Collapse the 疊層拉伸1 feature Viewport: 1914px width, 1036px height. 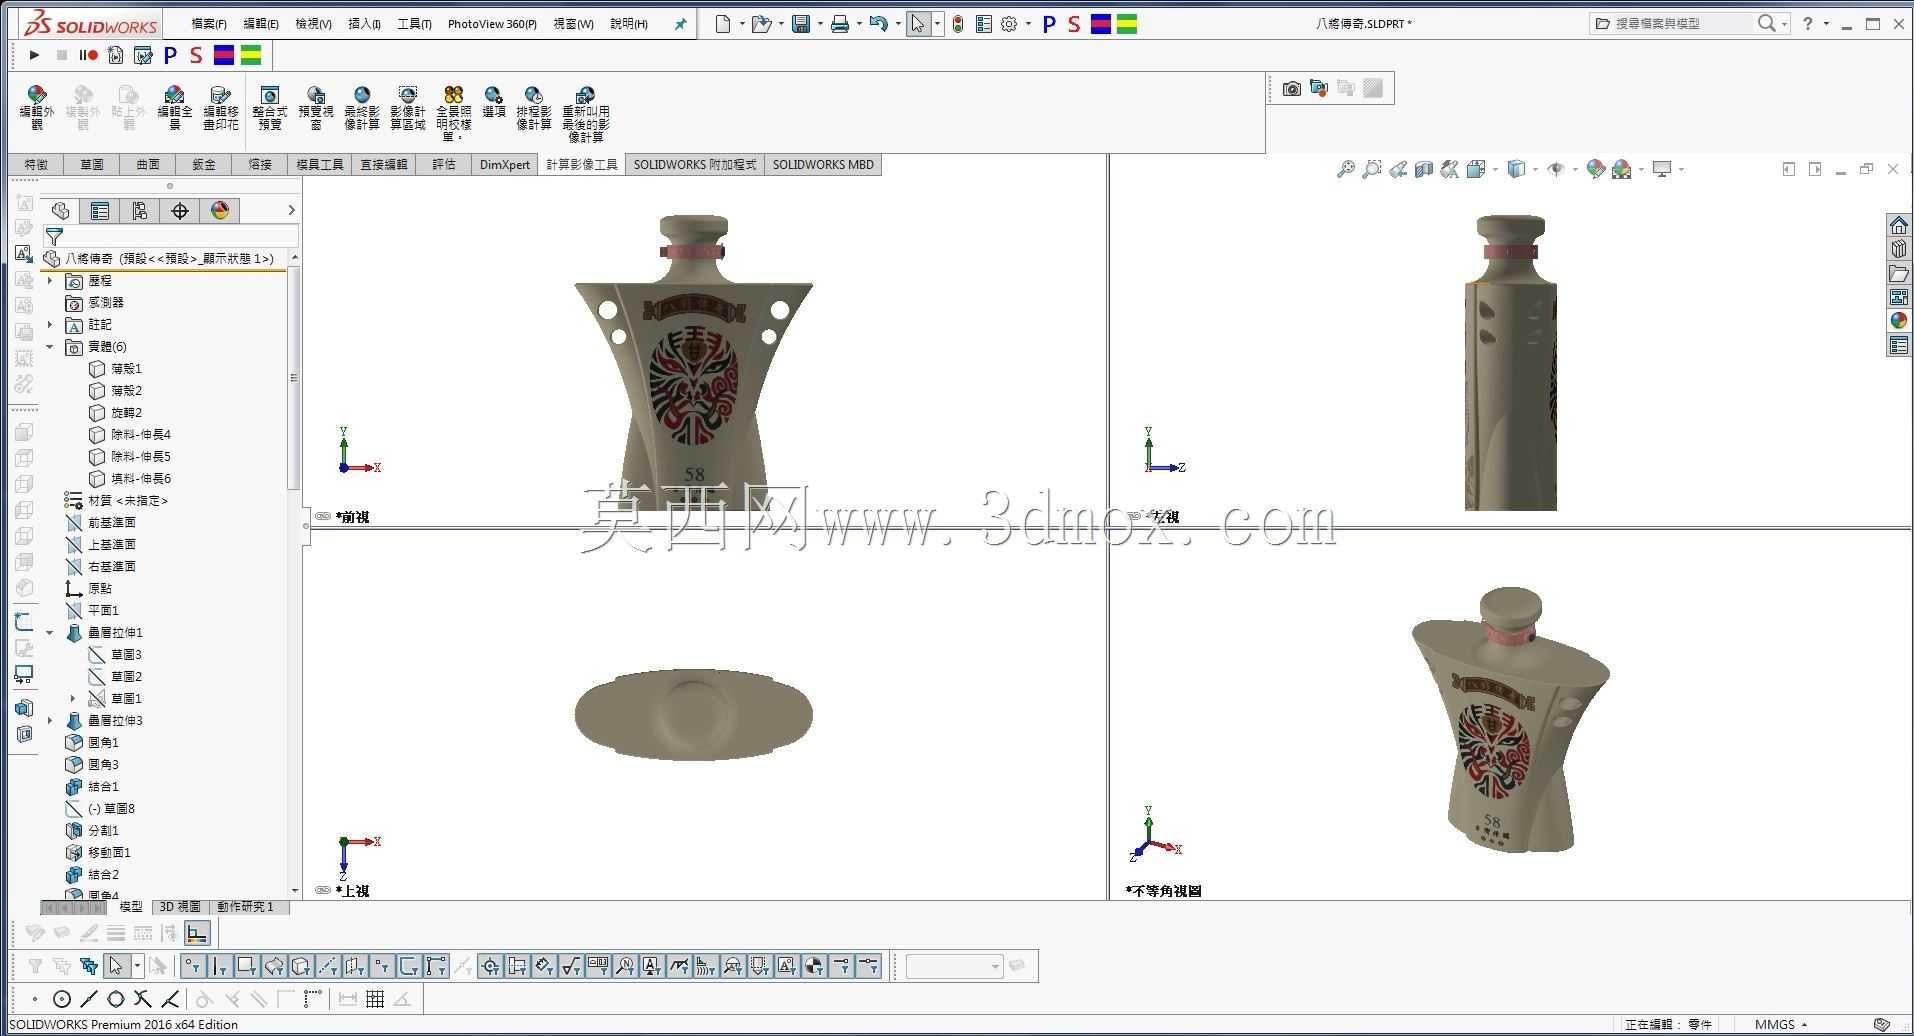(x=50, y=633)
